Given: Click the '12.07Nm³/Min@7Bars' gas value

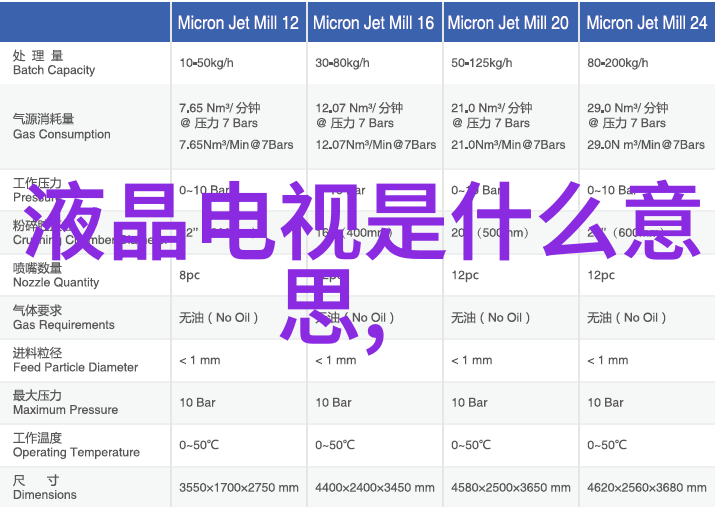Looking at the screenshot, I should (x=376, y=145).
